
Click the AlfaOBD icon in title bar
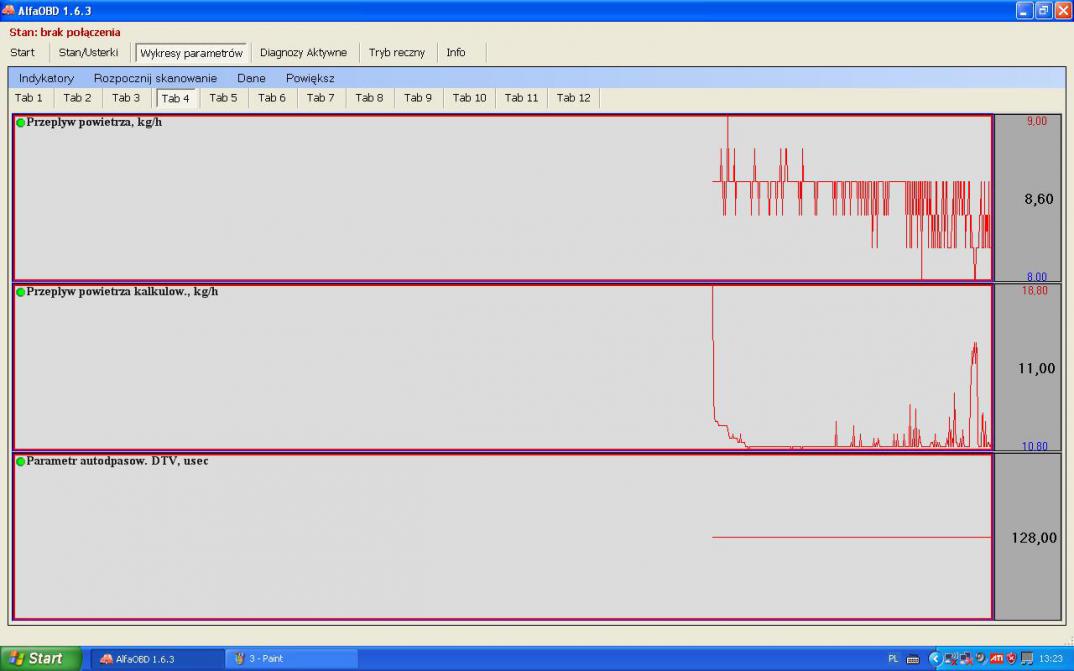pyautogui.click(x=9, y=10)
